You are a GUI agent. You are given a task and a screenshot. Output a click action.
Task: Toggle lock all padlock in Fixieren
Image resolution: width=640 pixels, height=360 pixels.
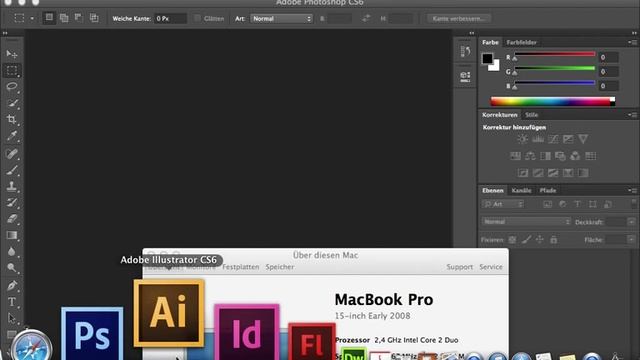pos(553,240)
